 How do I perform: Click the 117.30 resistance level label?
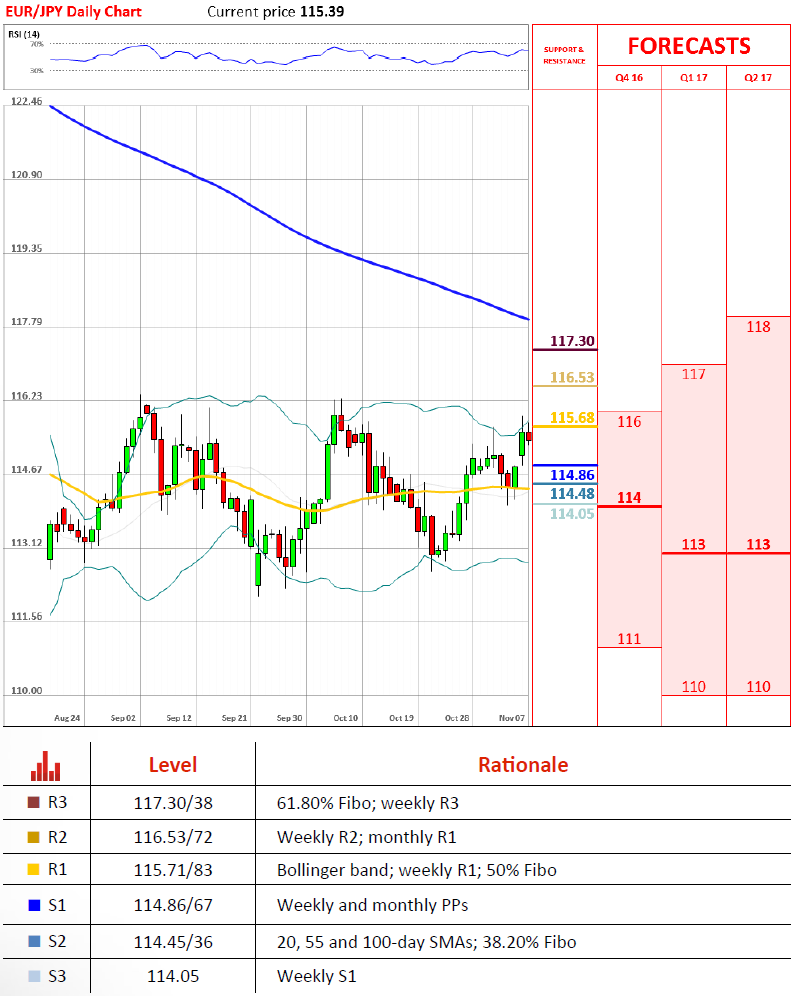(x=572, y=341)
